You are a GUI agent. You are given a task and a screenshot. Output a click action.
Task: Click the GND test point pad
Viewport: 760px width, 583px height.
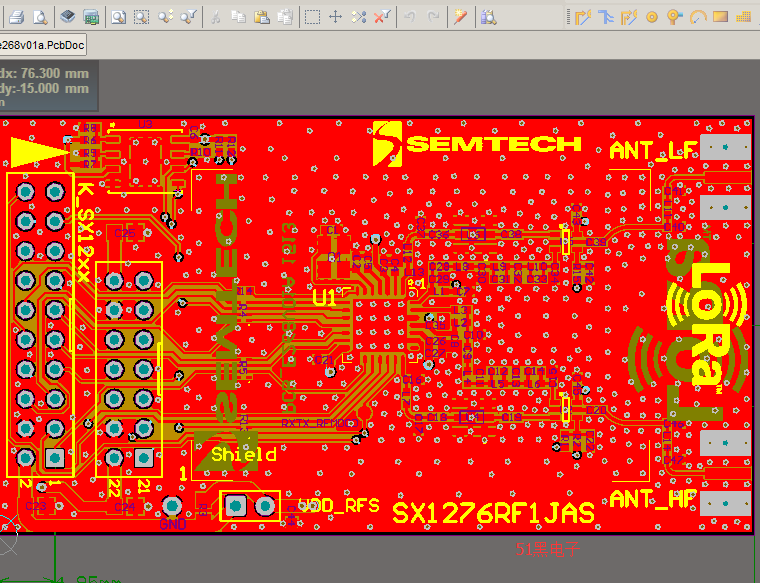pyautogui.click(x=172, y=506)
